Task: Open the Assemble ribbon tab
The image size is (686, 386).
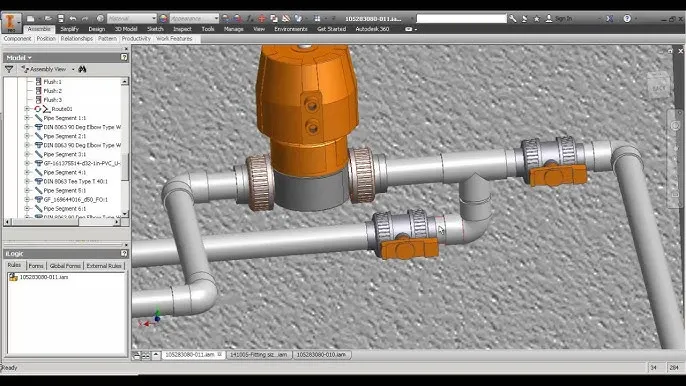Action: [39, 29]
